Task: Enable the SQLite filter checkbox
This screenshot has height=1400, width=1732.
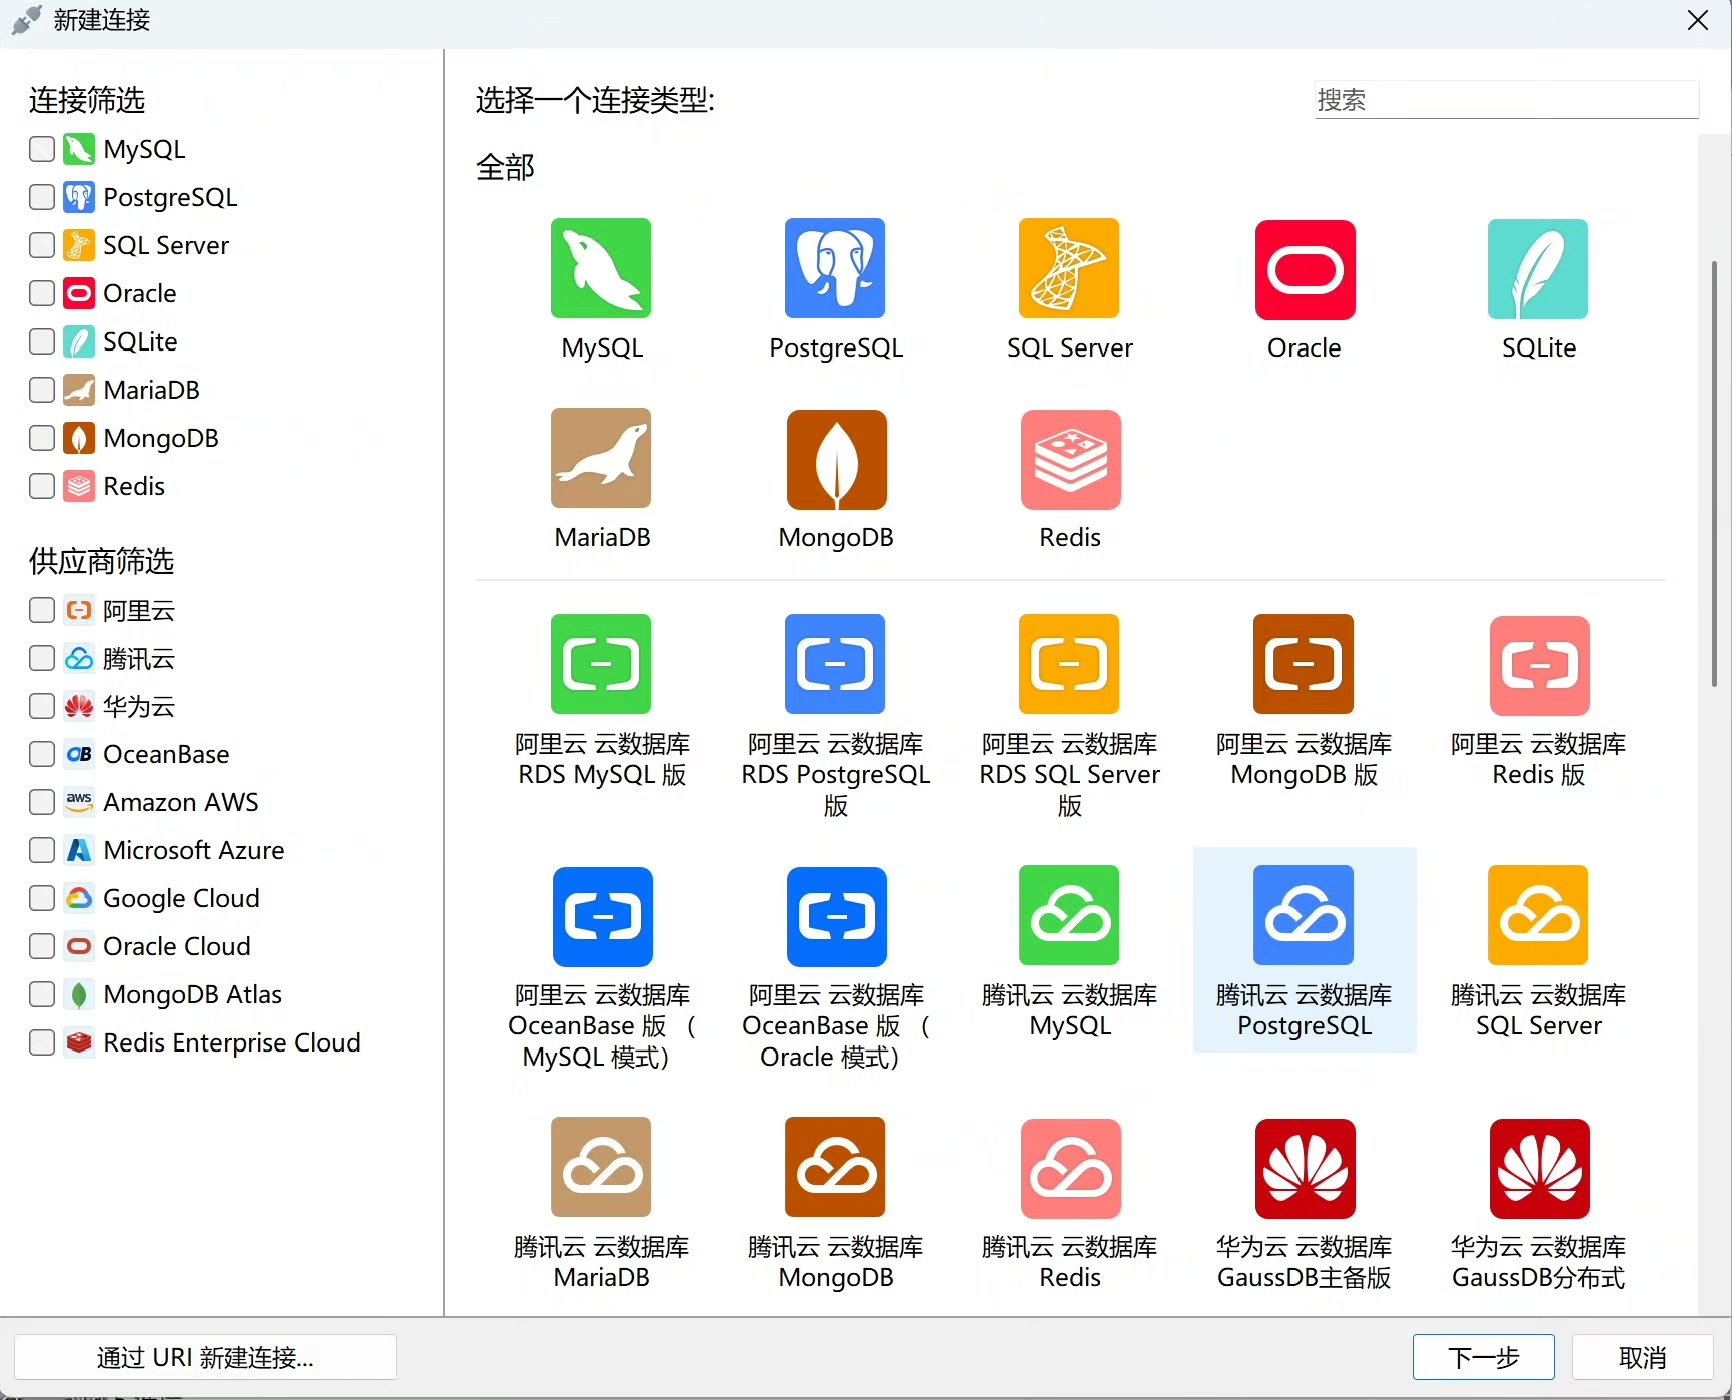Action: coord(42,341)
